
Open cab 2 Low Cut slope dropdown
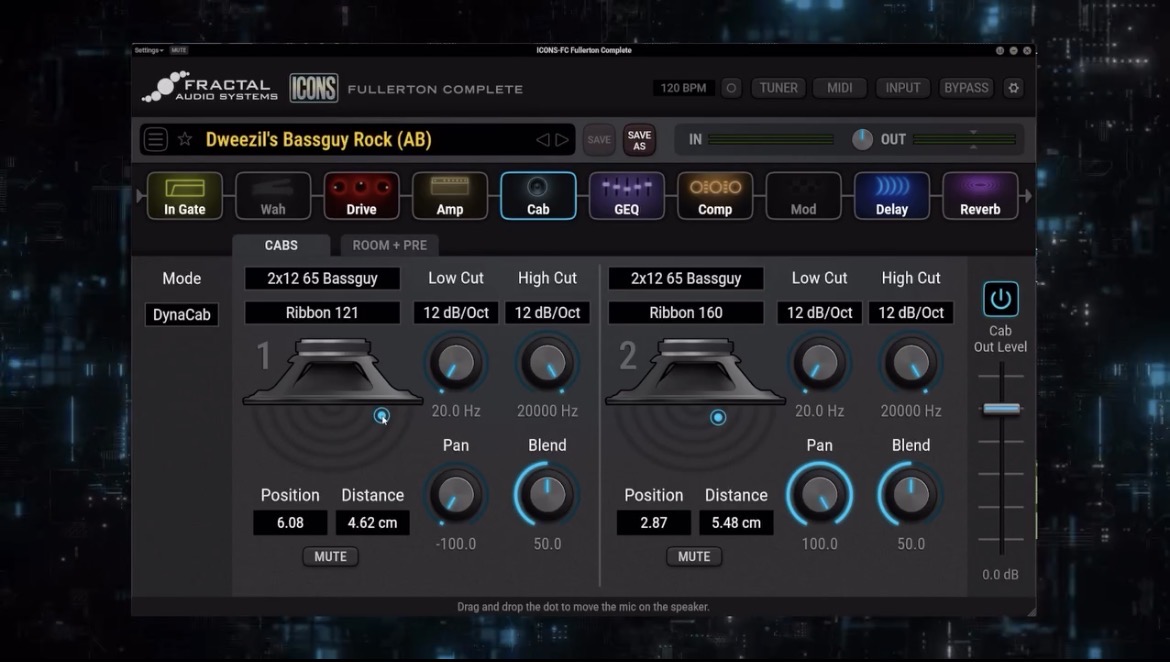(819, 313)
